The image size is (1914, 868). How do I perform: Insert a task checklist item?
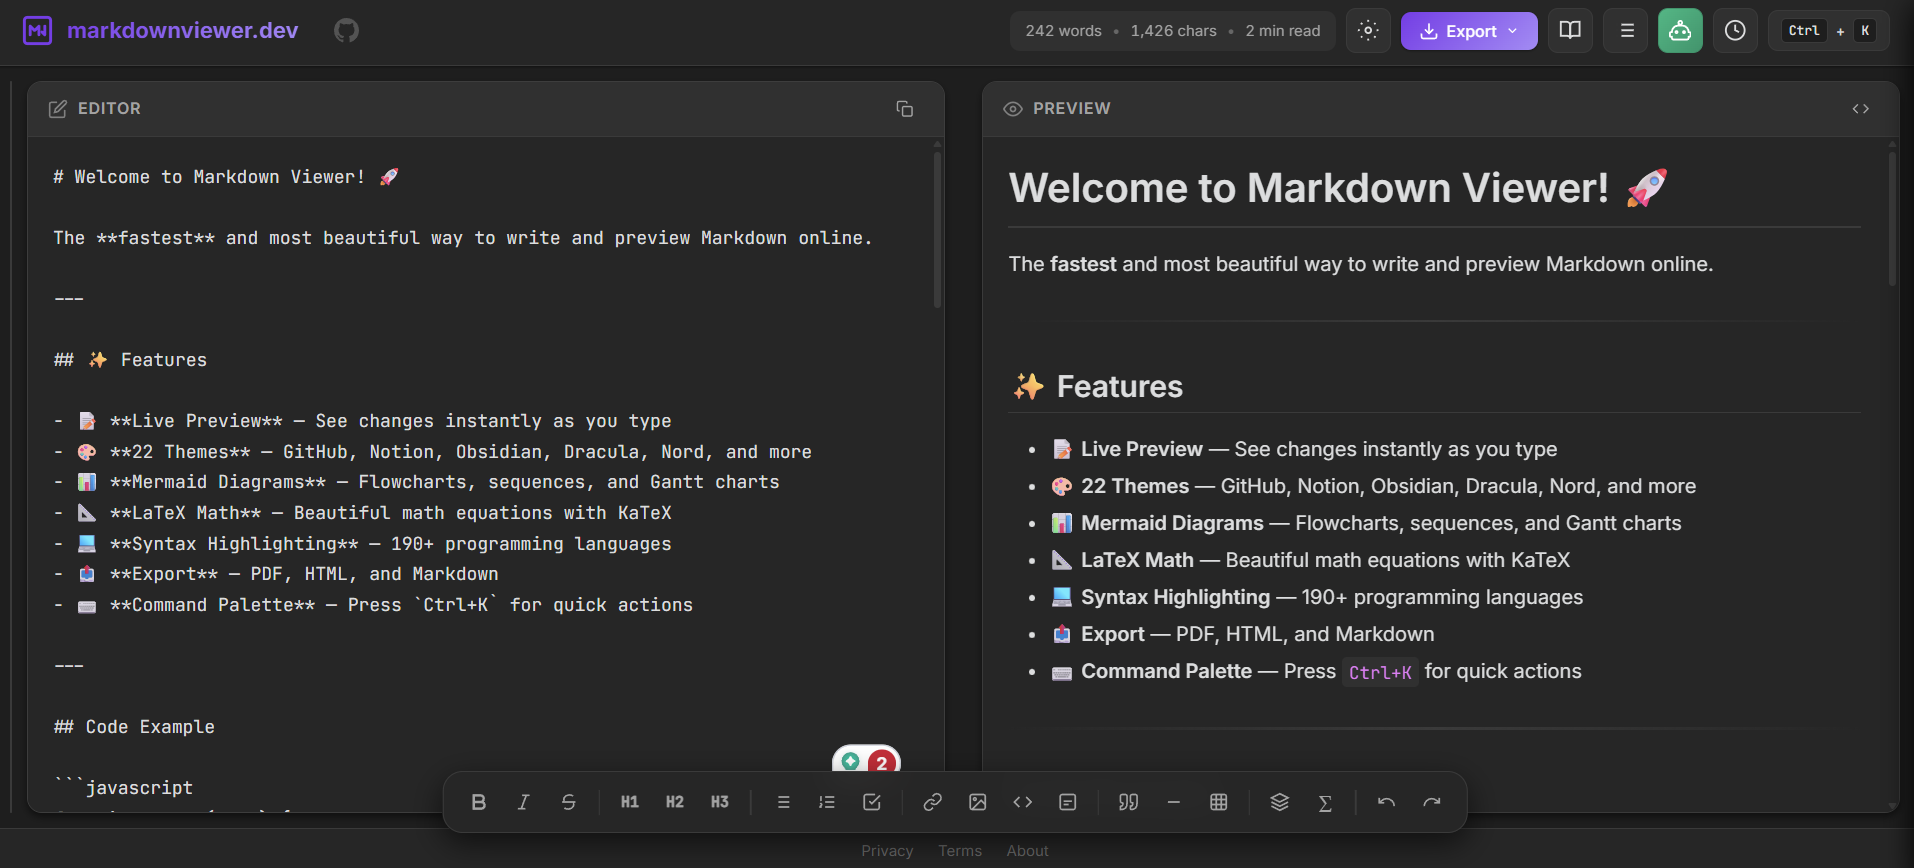(872, 802)
